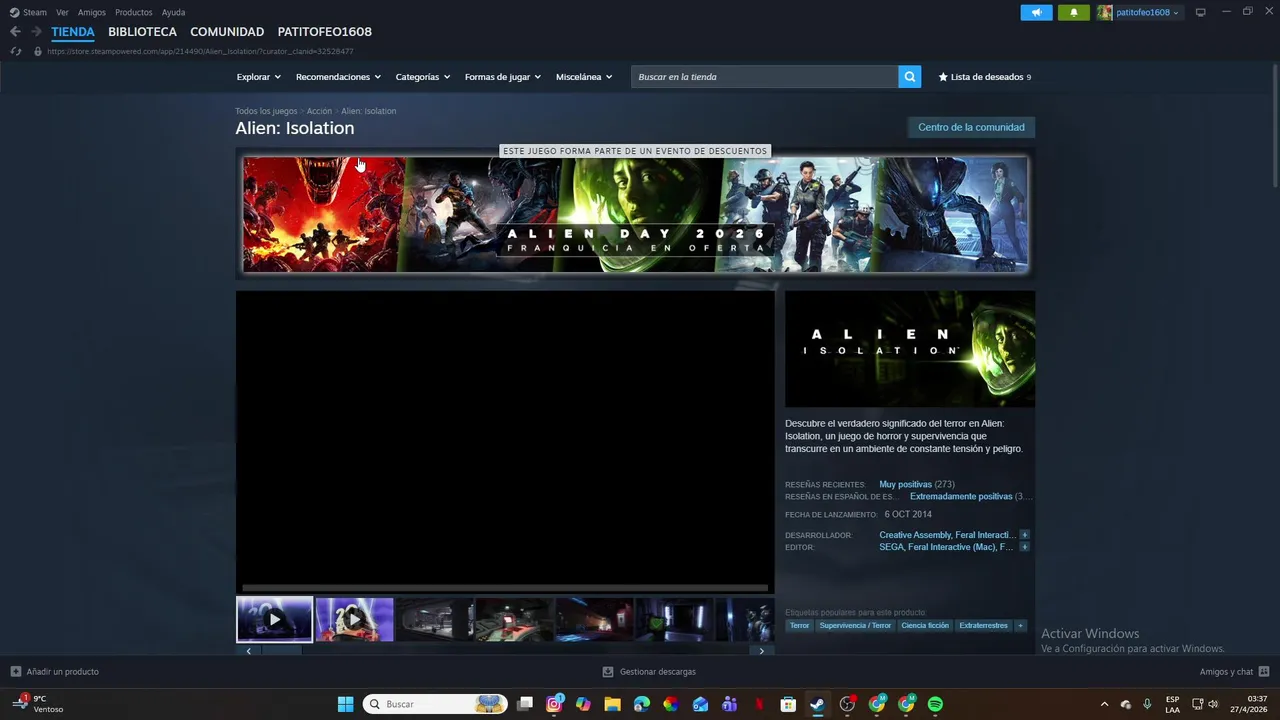Open the patitofeo1608 account dropdown

click(x=1139, y=12)
